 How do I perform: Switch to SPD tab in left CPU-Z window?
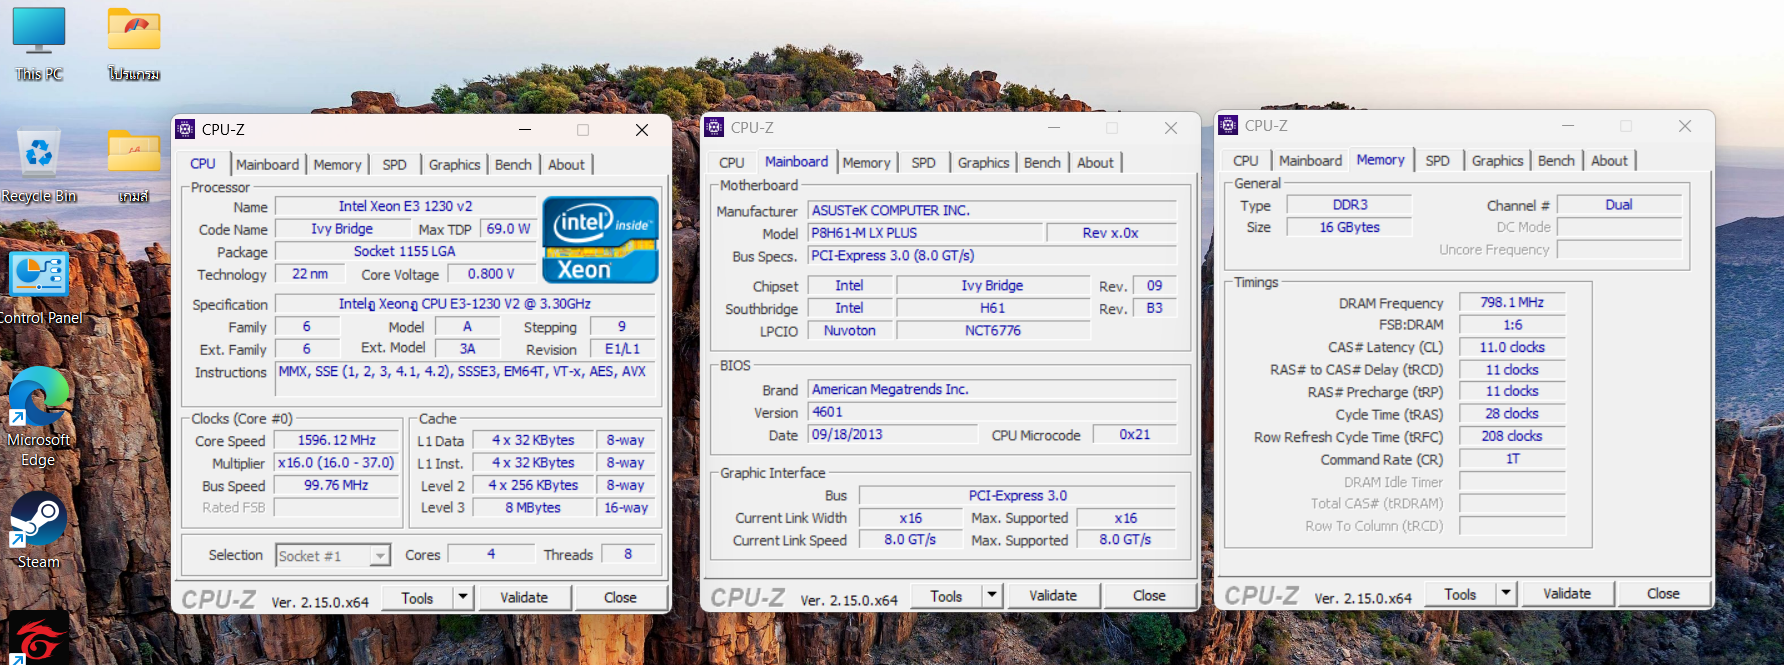click(x=395, y=165)
